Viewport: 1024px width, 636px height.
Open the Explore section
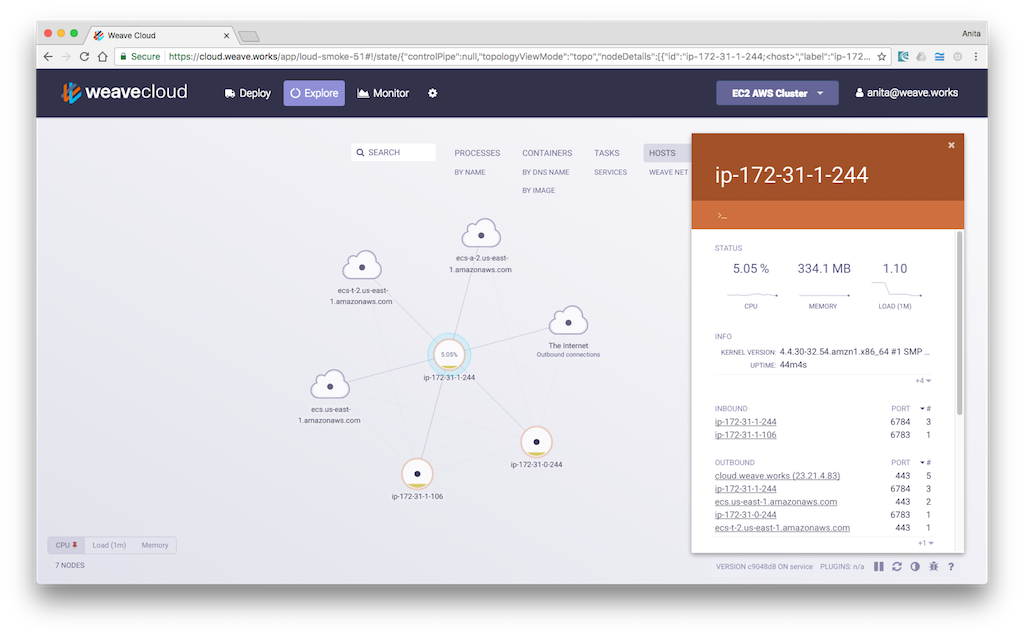[x=314, y=93]
